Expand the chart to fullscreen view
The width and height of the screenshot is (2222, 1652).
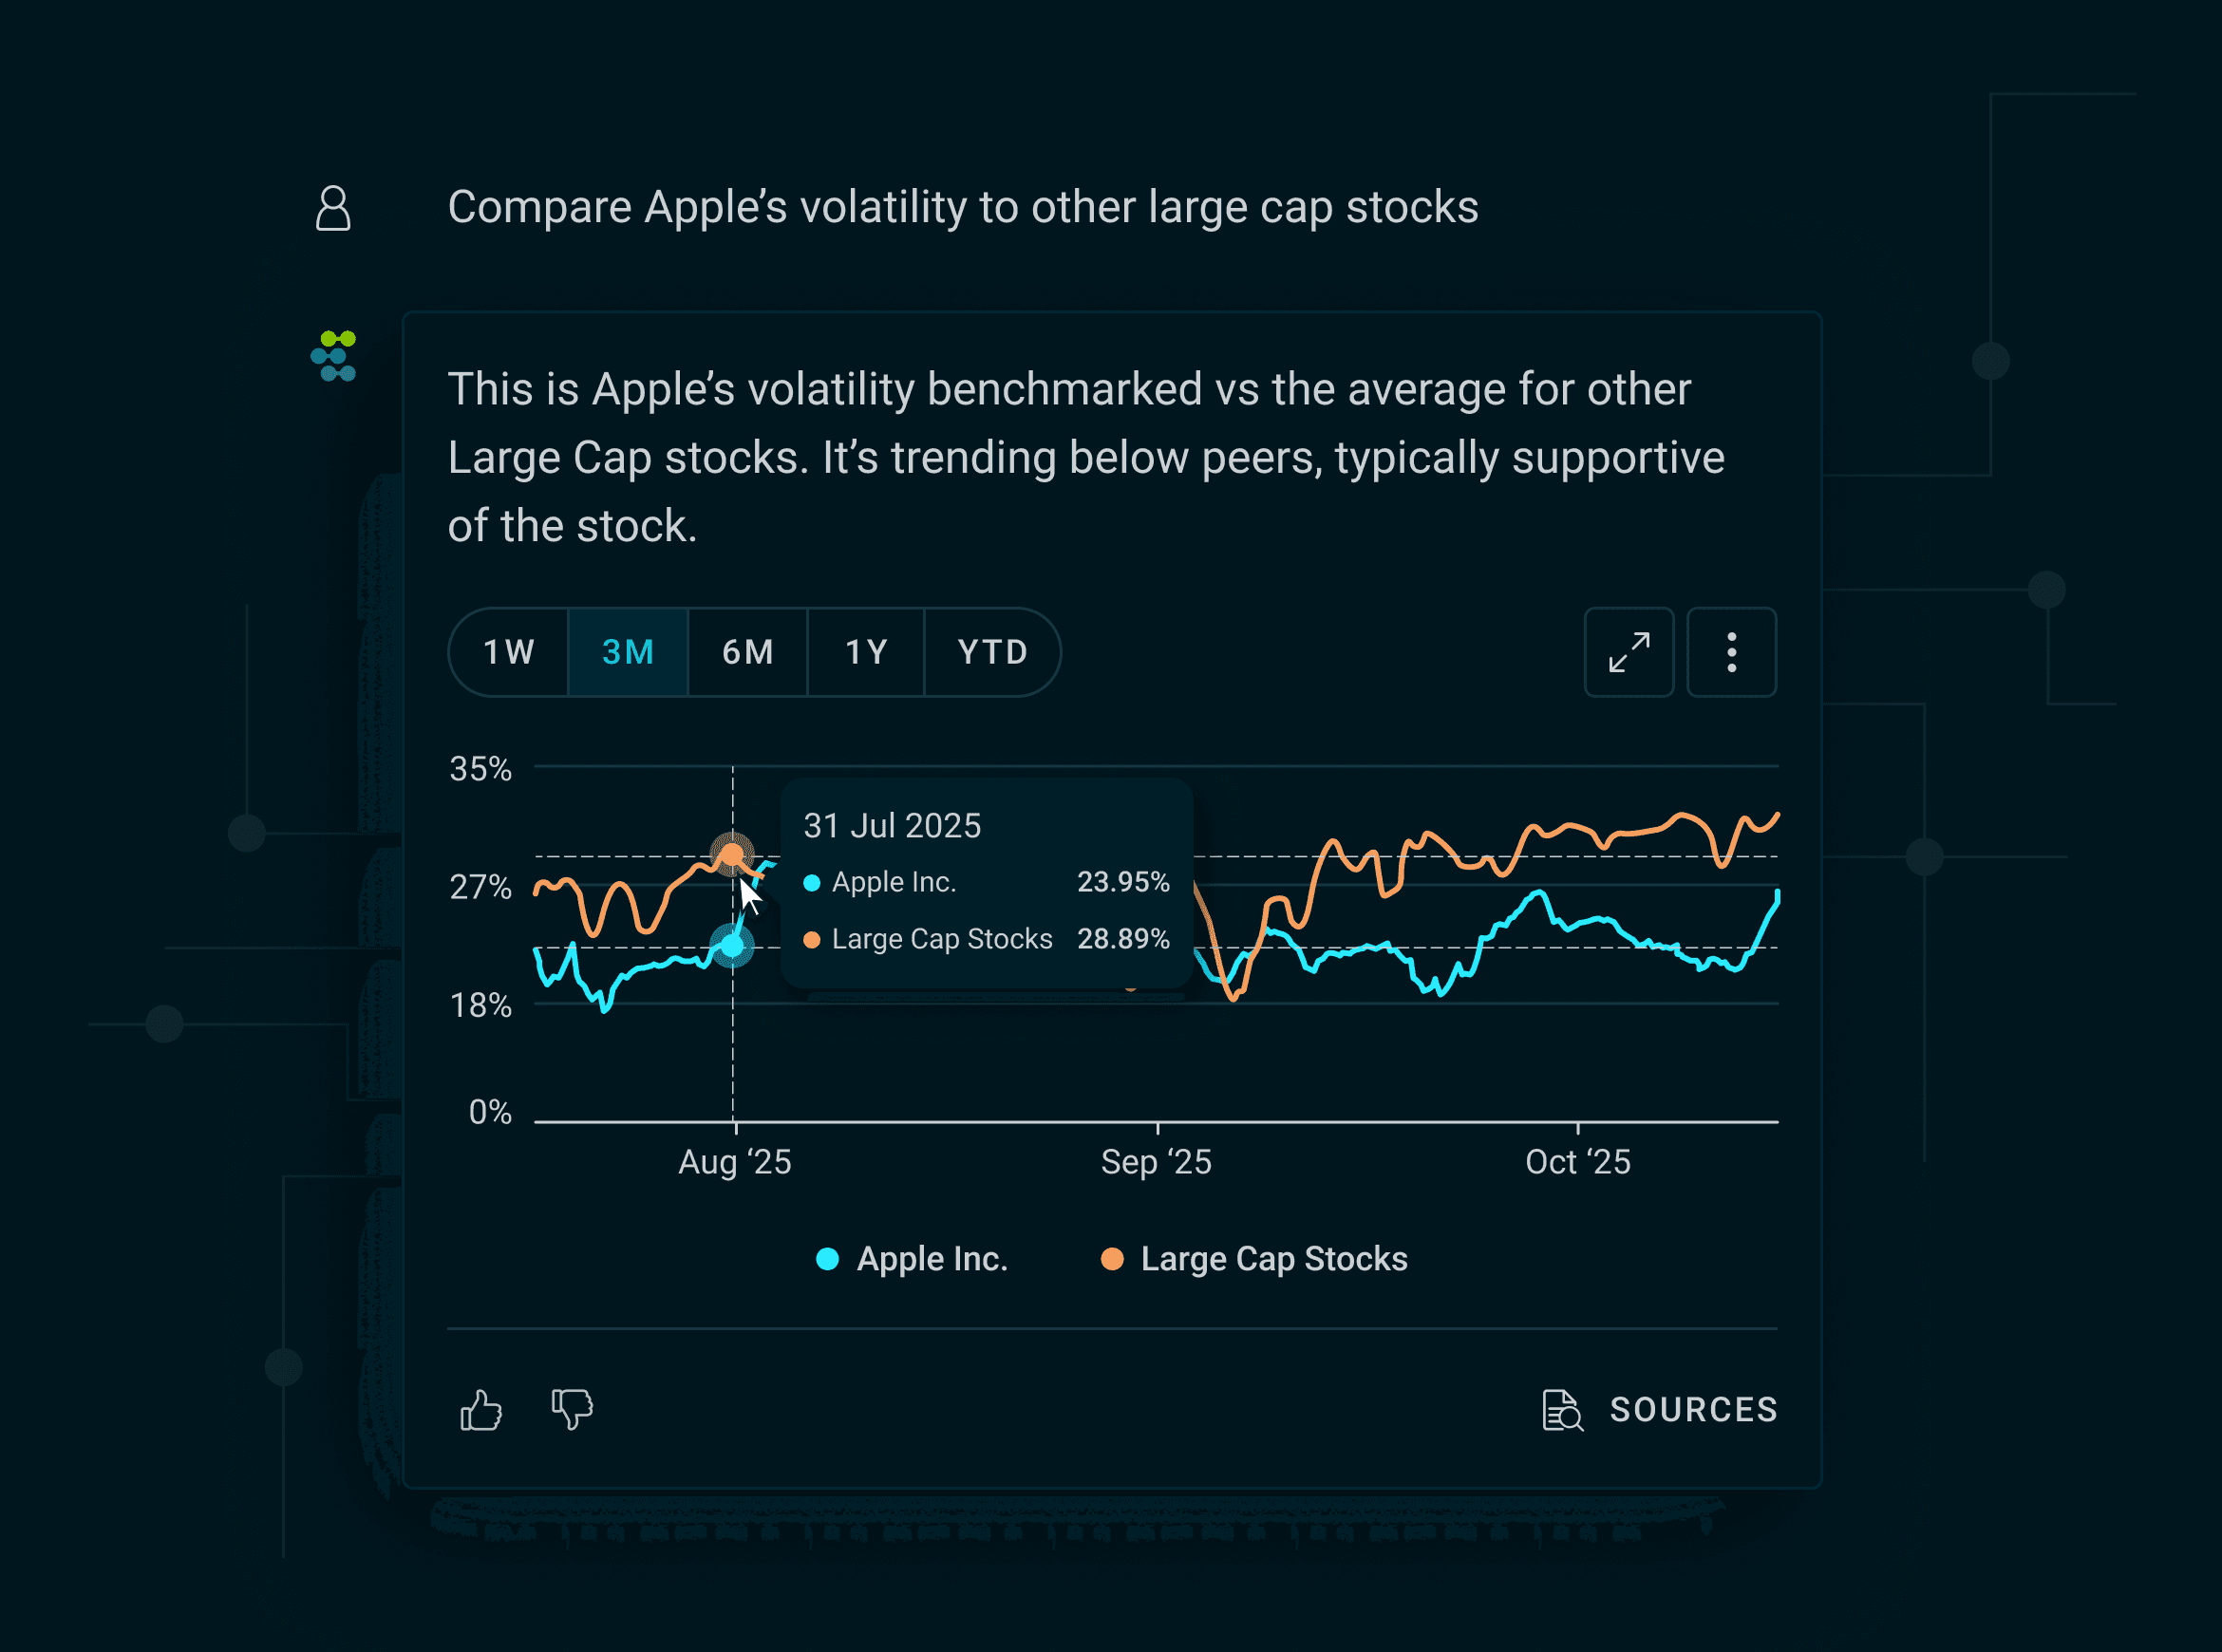click(x=1629, y=652)
